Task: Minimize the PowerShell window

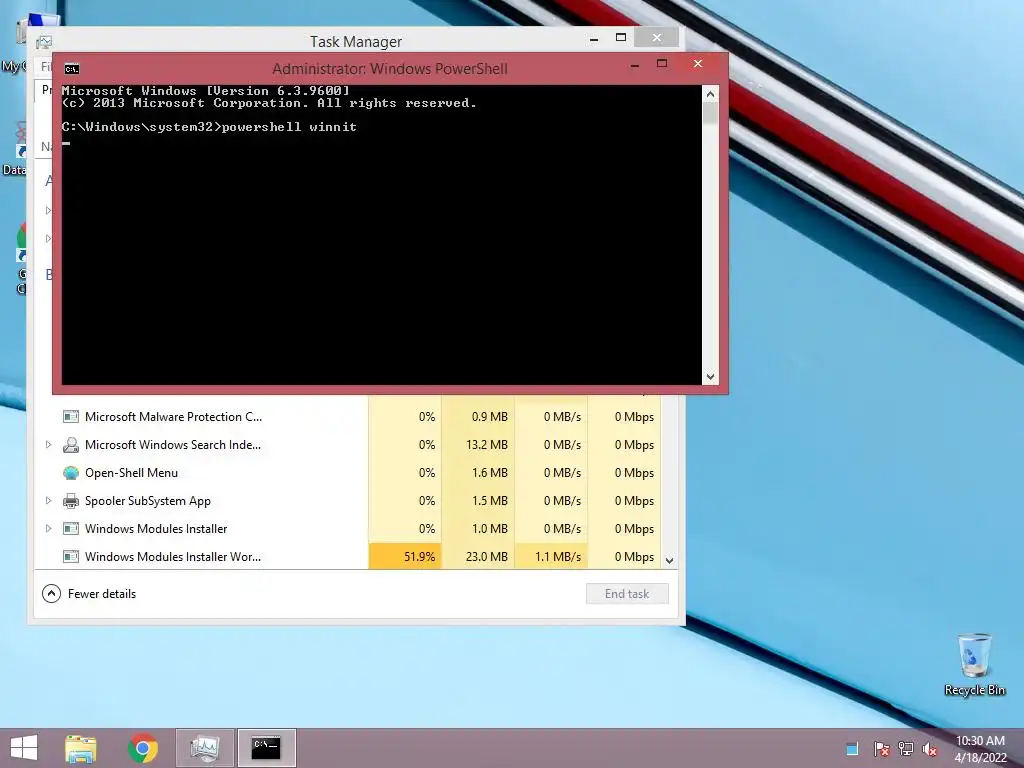Action: (x=635, y=65)
